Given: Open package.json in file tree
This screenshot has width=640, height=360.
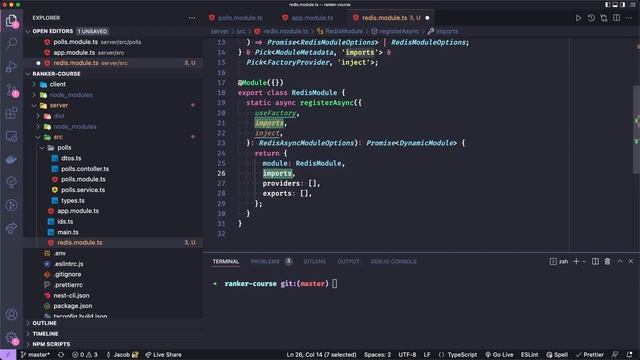Looking at the screenshot, I should [x=73, y=306].
